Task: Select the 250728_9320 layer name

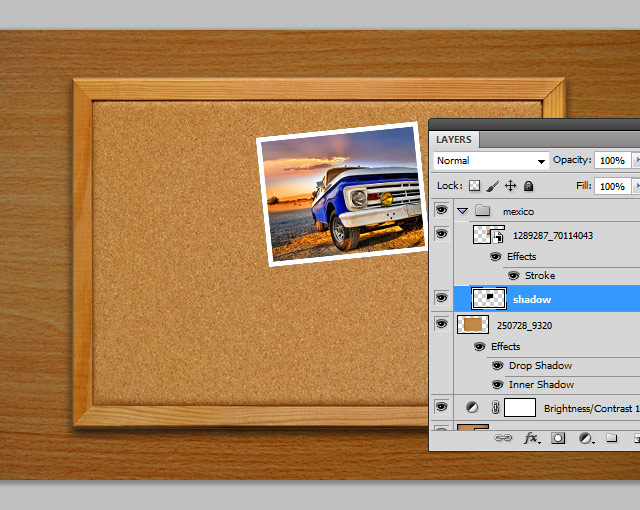Action: (x=524, y=326)
